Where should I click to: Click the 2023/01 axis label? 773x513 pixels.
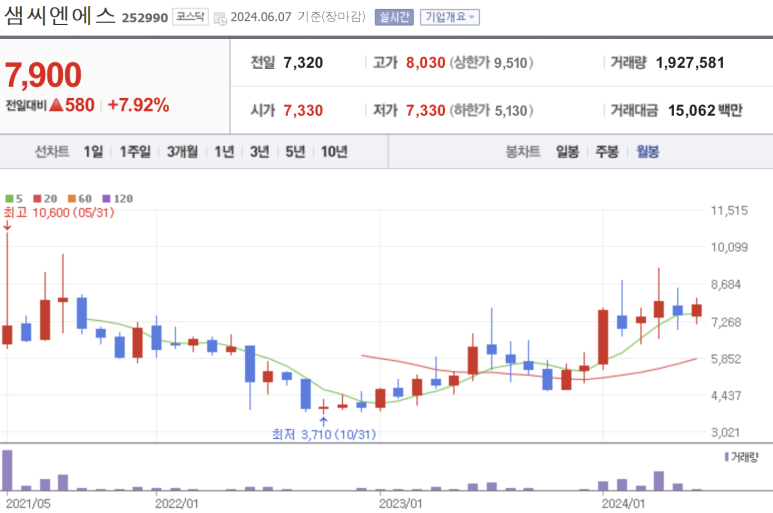coord(400,504)
